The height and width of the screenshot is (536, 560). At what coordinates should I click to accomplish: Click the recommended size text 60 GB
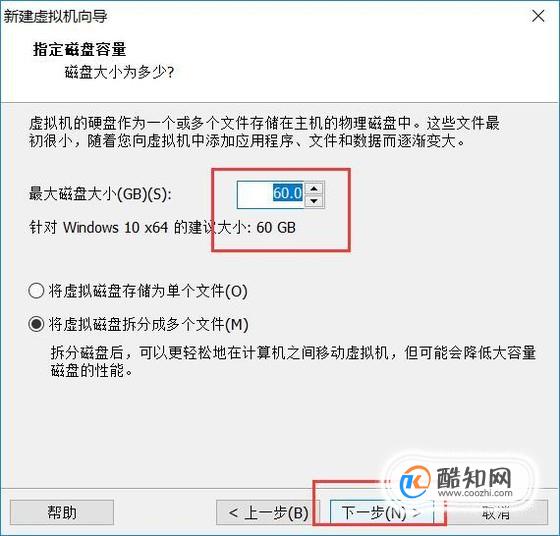(x=276, y=227)
